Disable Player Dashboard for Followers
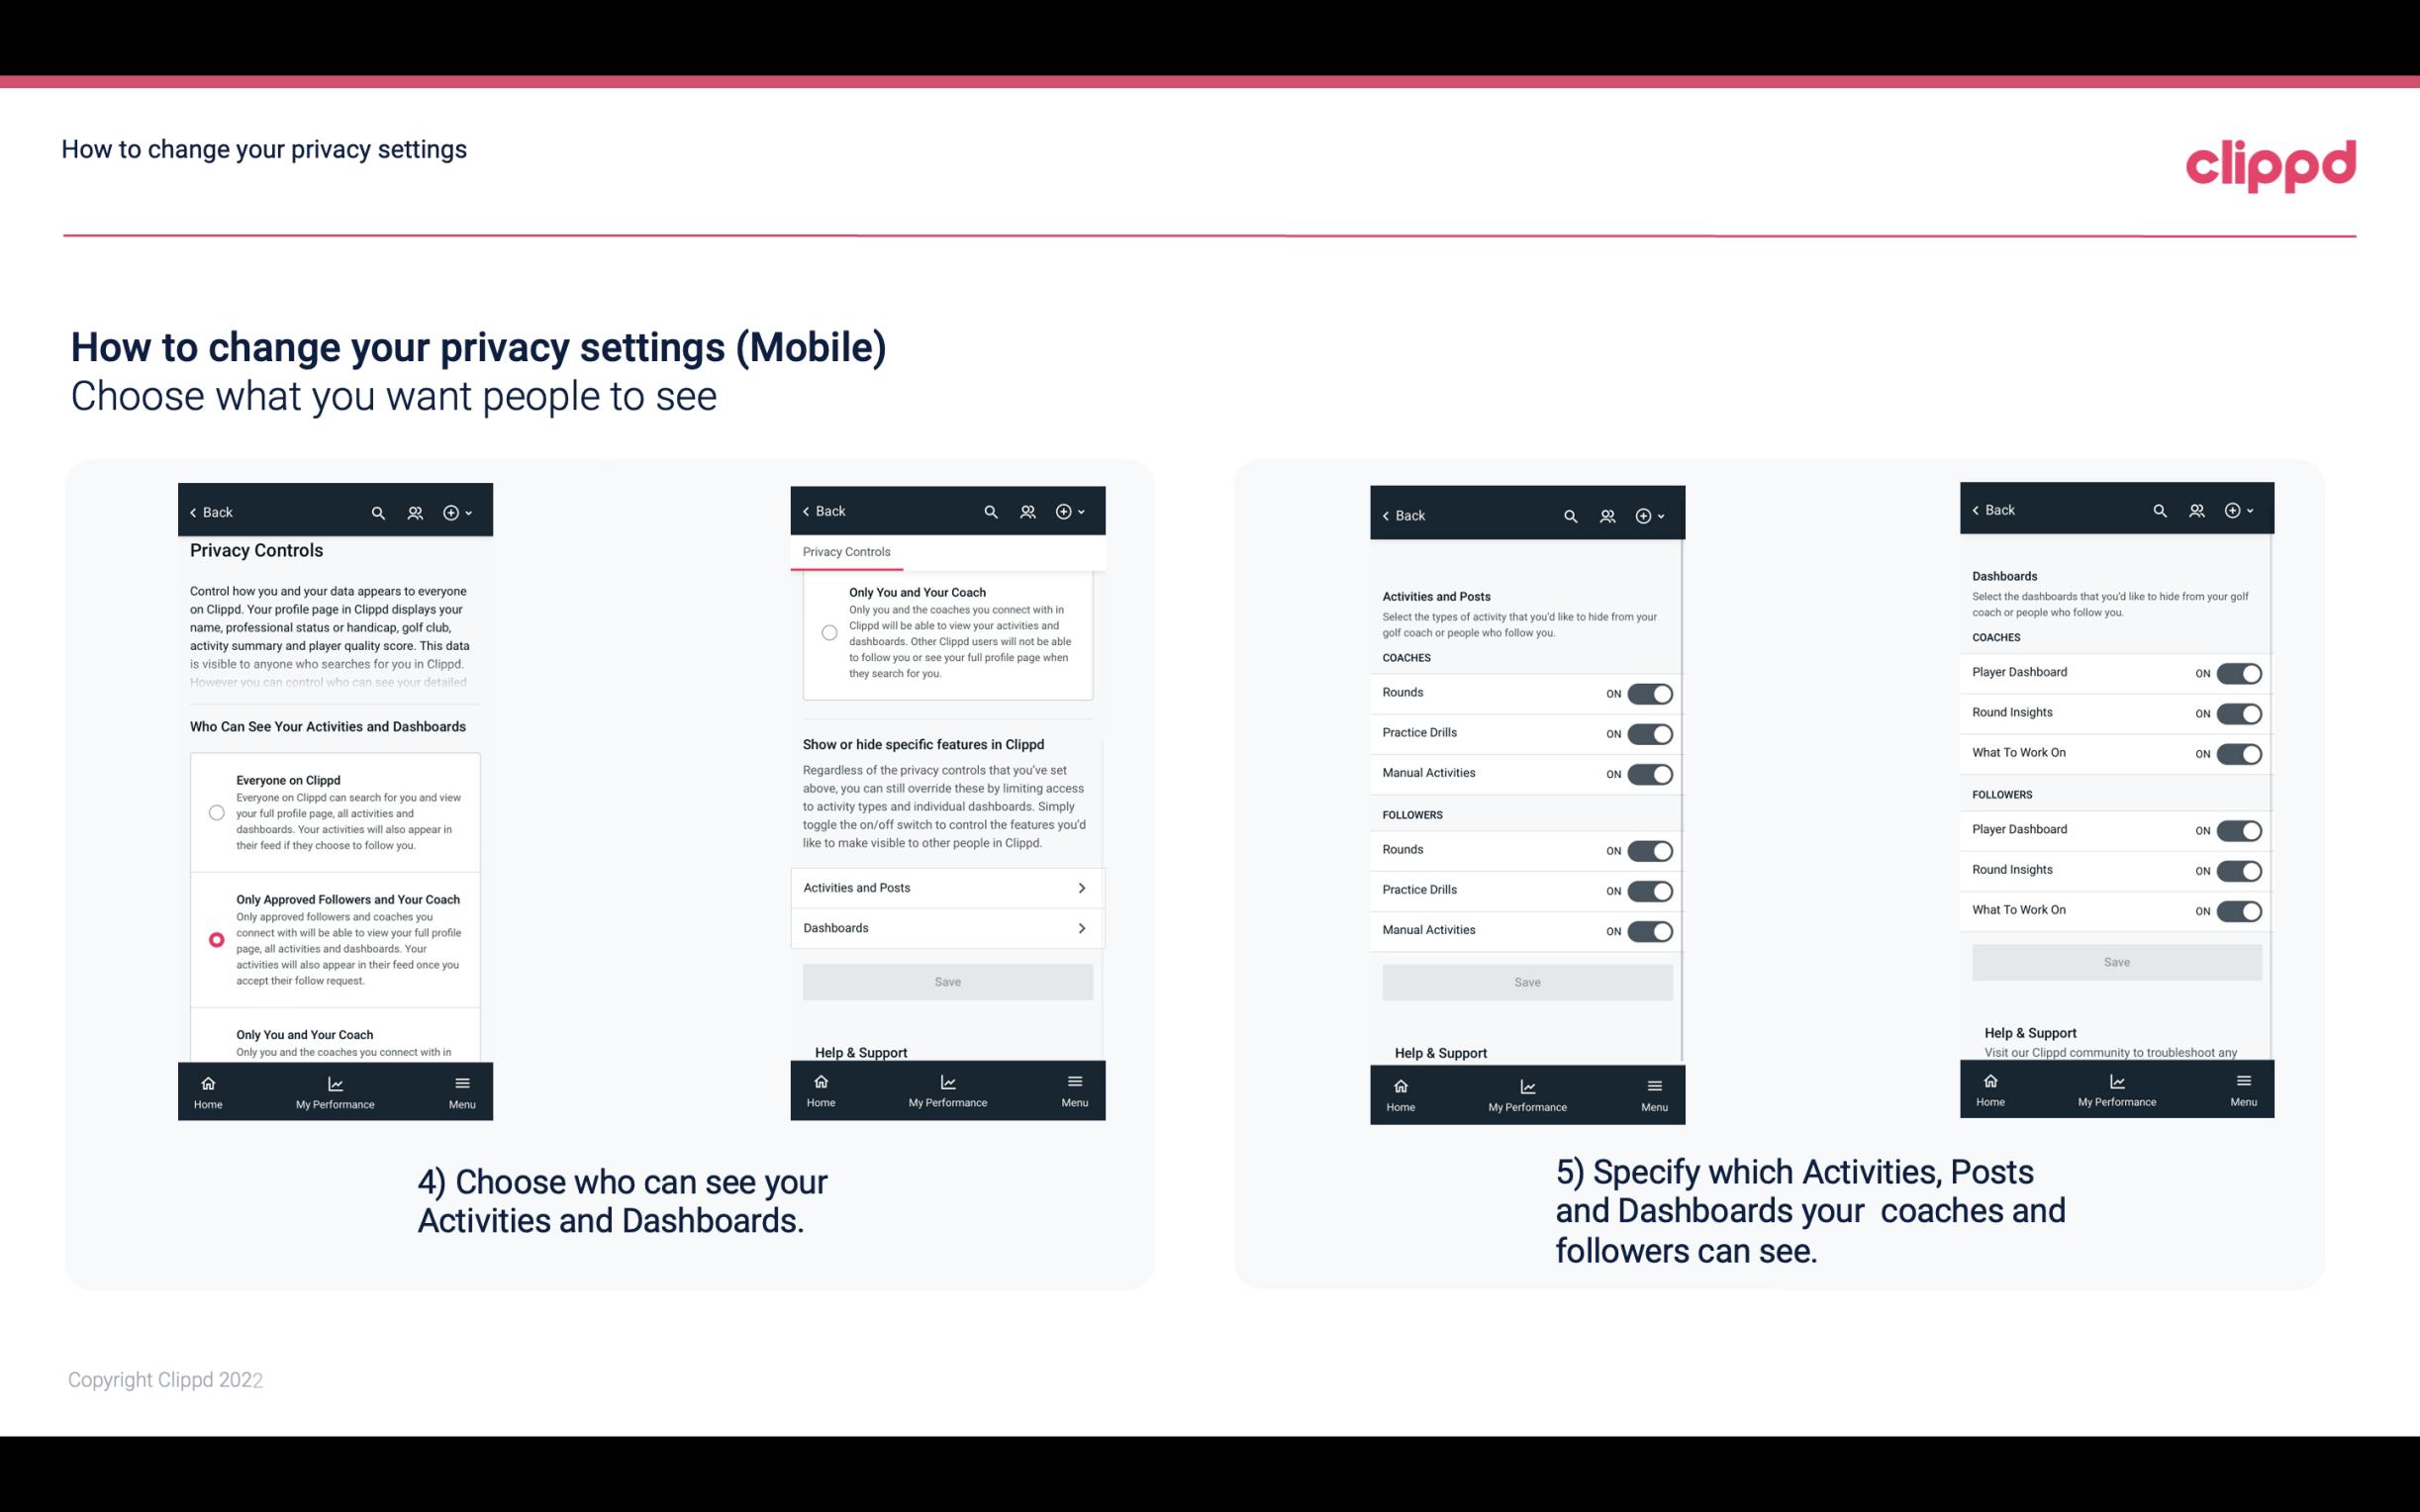The image size is (2420, 1512). pyautogui.click(x=2239, y=829)
